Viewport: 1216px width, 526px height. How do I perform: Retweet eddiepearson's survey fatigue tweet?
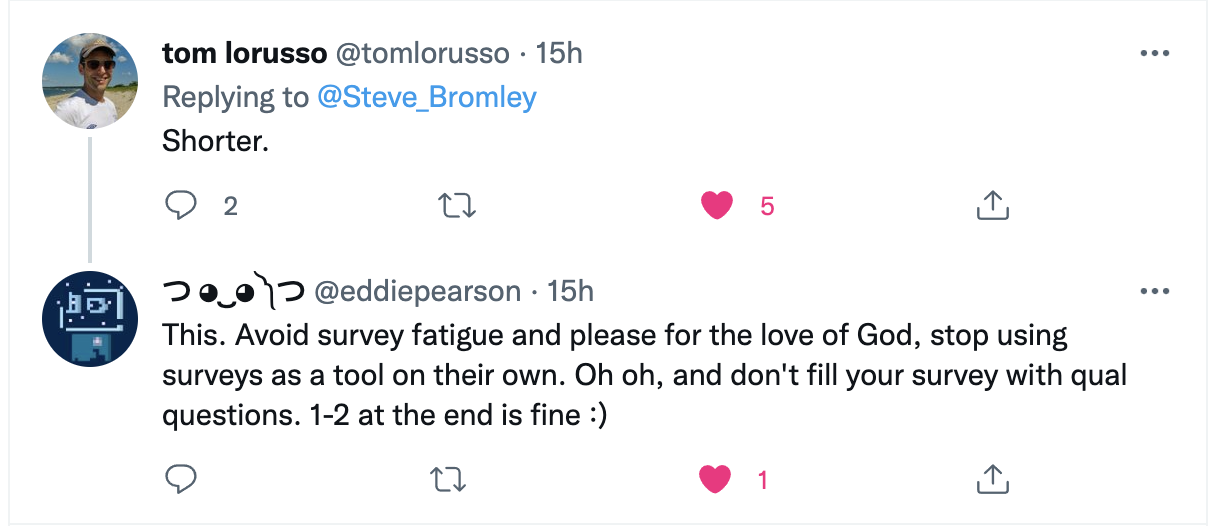point(457,480)
